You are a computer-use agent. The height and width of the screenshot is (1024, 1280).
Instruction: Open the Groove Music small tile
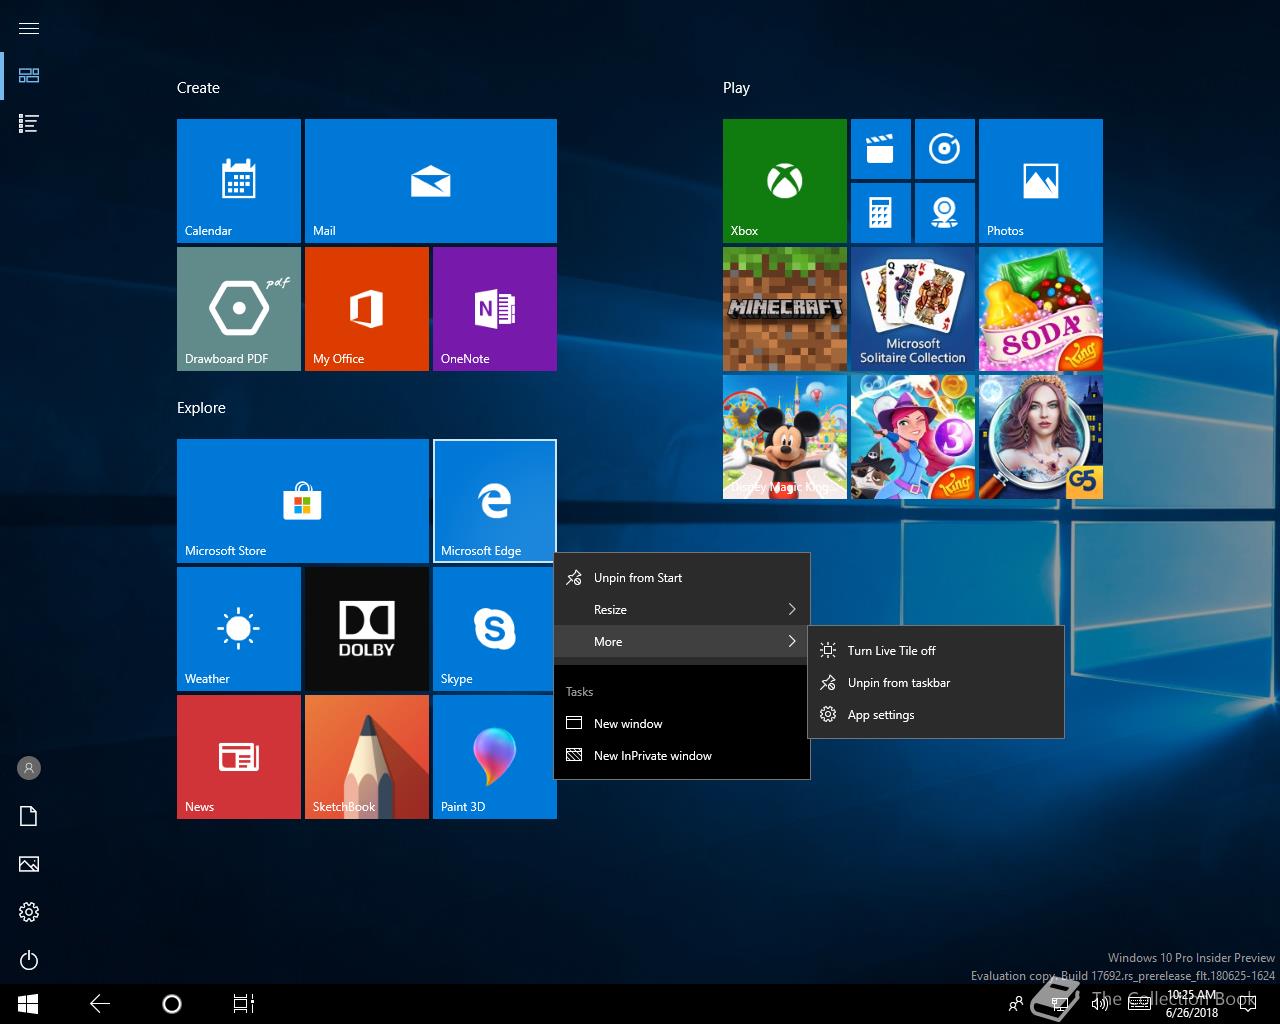[944, 149]
